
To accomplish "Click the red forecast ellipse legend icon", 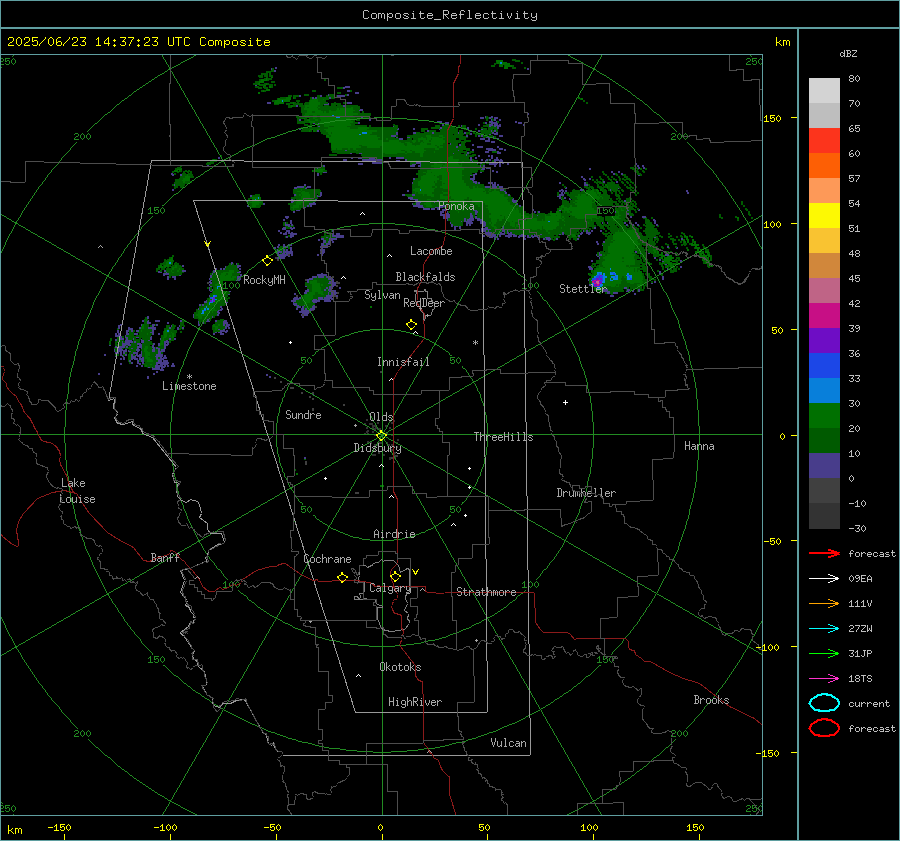I will (x=824, y=728).
